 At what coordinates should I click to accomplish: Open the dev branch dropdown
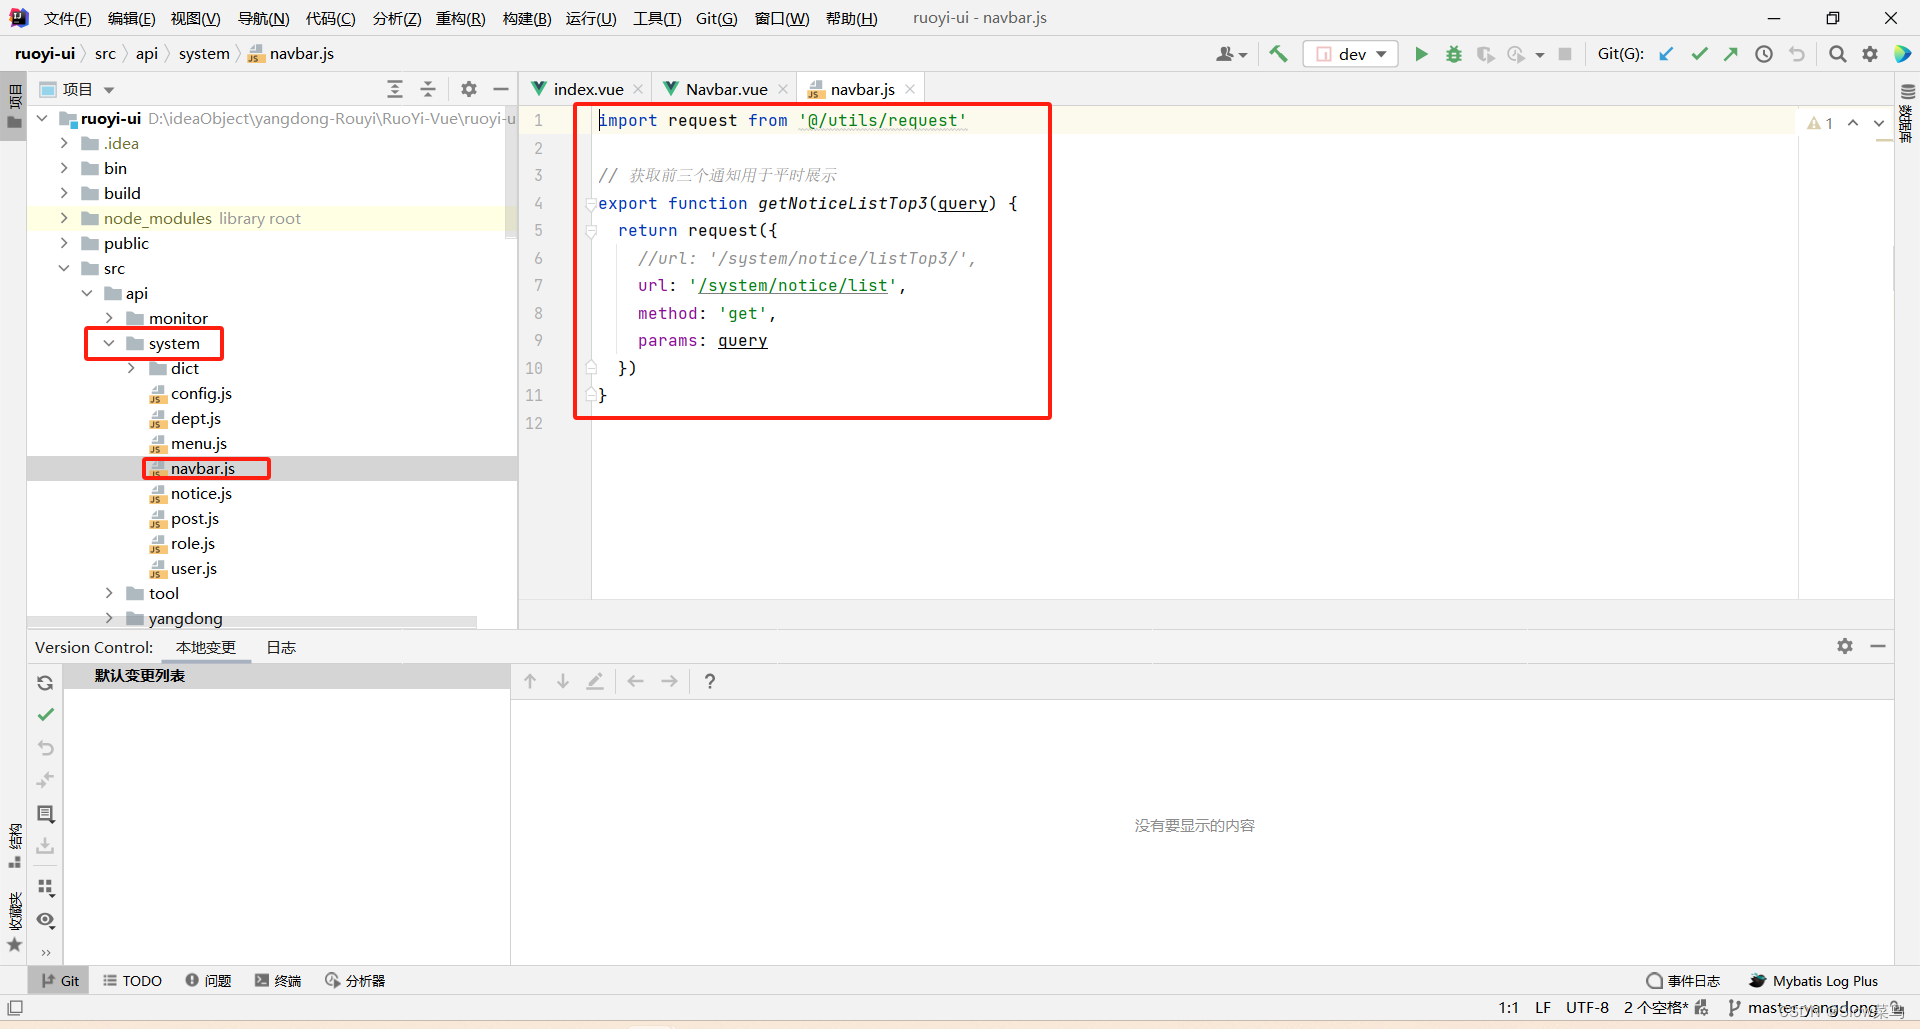[x=1350, y=54]
